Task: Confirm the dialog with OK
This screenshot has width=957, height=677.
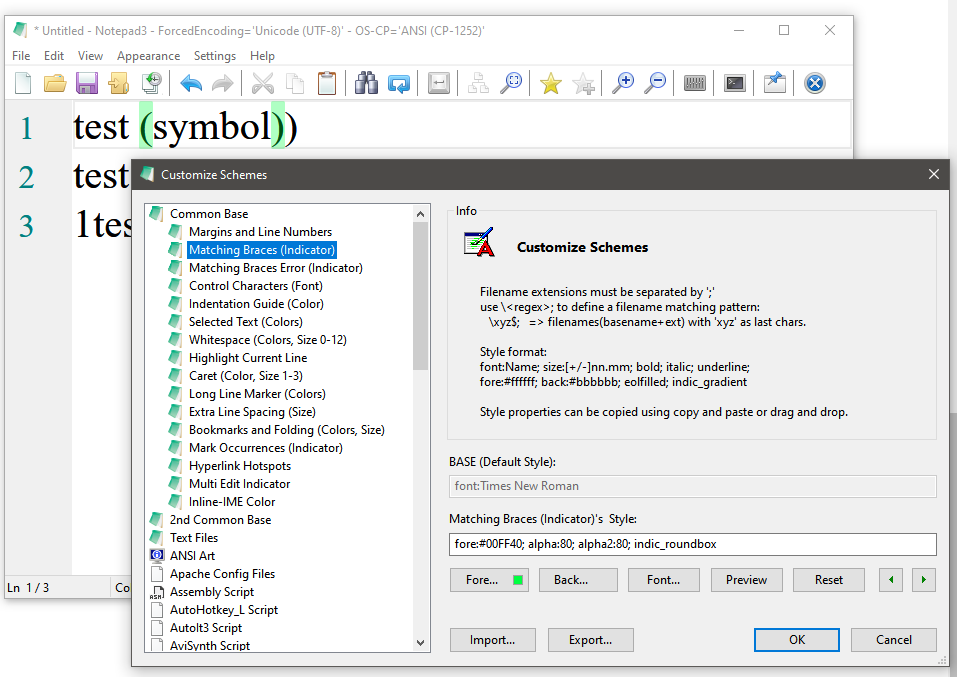Action: pyautogui.click(x=796, y=640)
